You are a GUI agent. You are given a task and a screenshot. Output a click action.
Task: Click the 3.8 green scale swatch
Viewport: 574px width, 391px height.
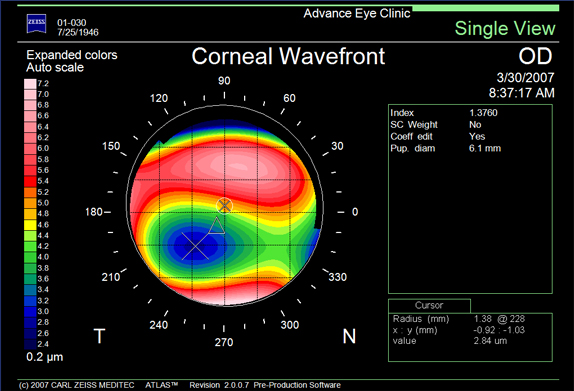tap(30, 268)
